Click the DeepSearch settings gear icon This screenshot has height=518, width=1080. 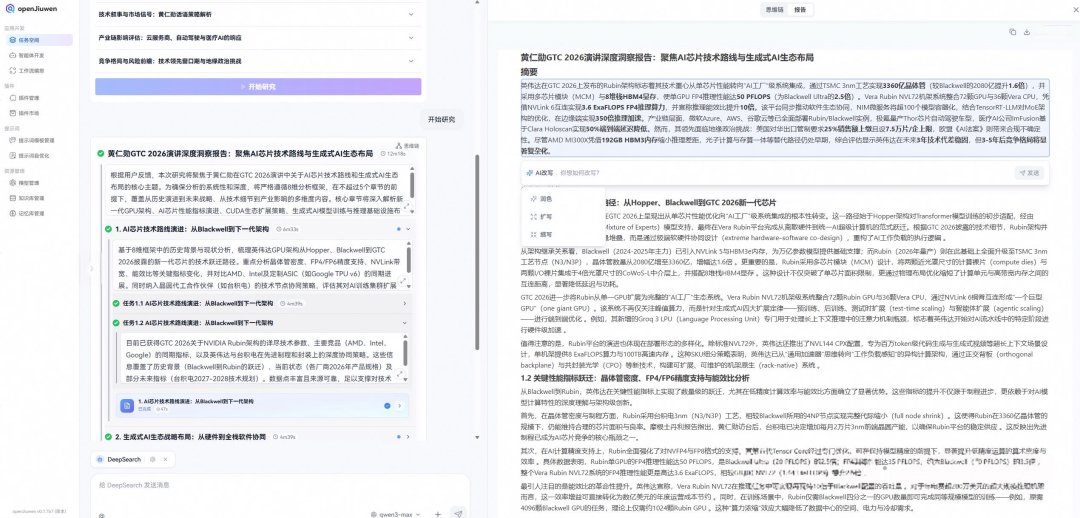[x=153, y=459]
